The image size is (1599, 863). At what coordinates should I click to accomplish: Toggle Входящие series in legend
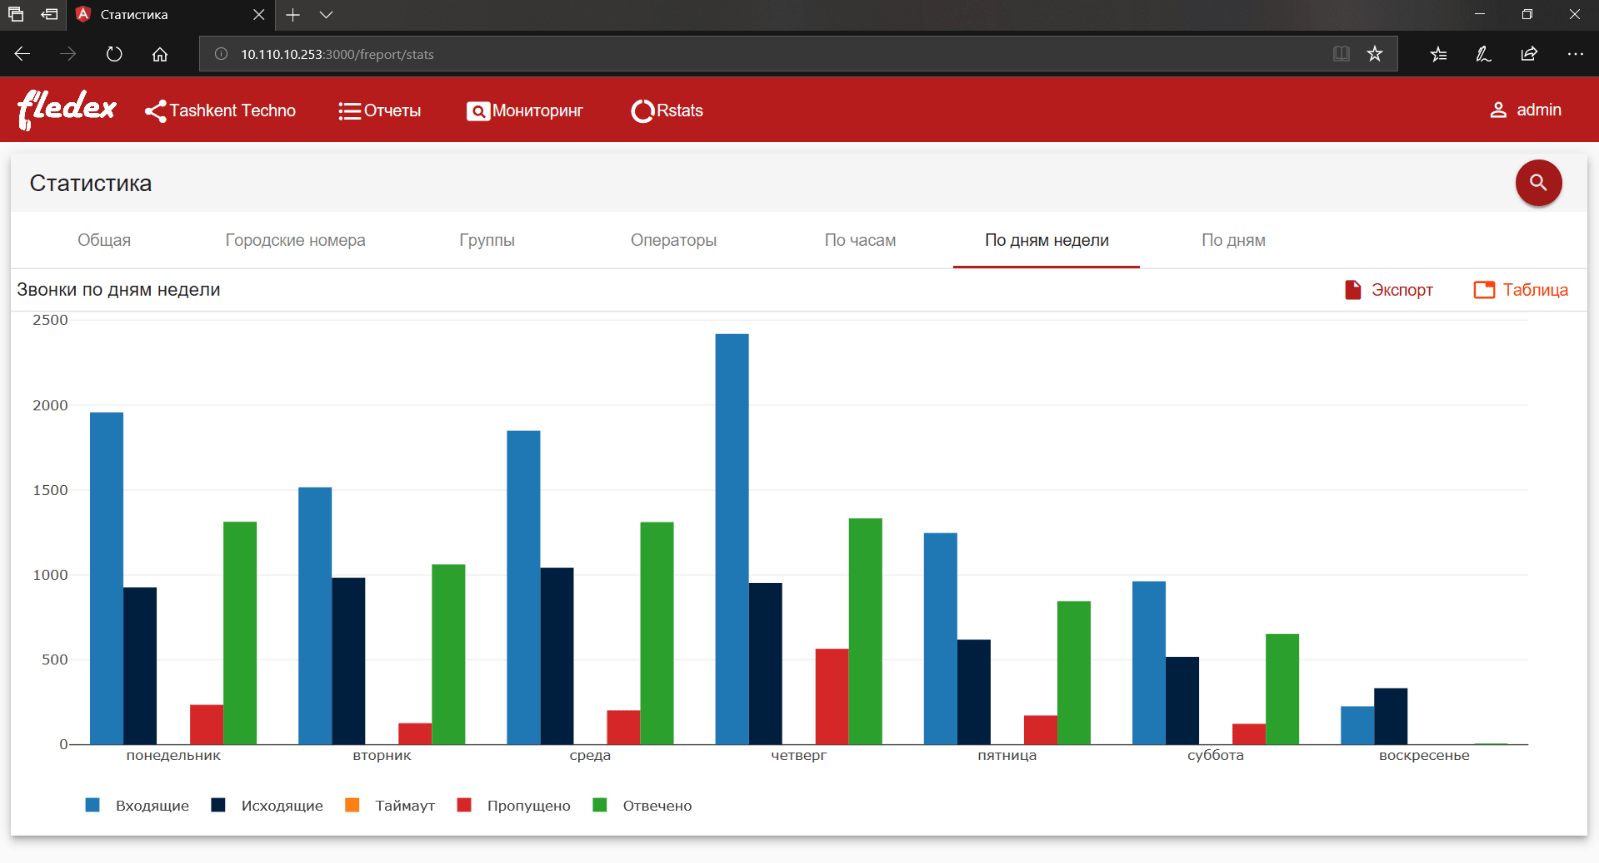137,806
